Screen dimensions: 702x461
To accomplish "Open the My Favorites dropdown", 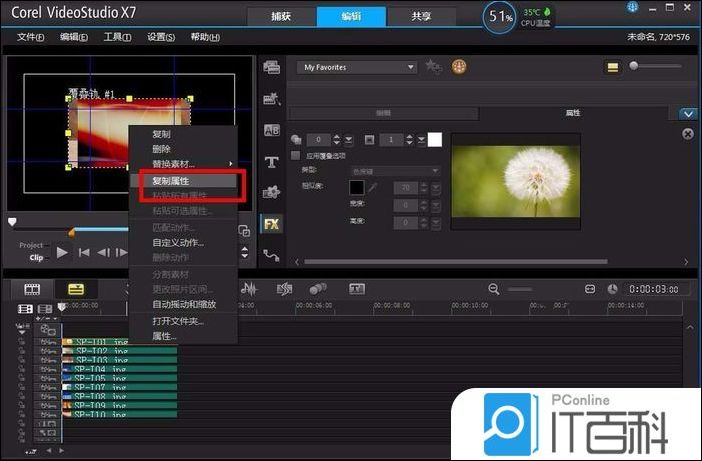I will point(357,68).
